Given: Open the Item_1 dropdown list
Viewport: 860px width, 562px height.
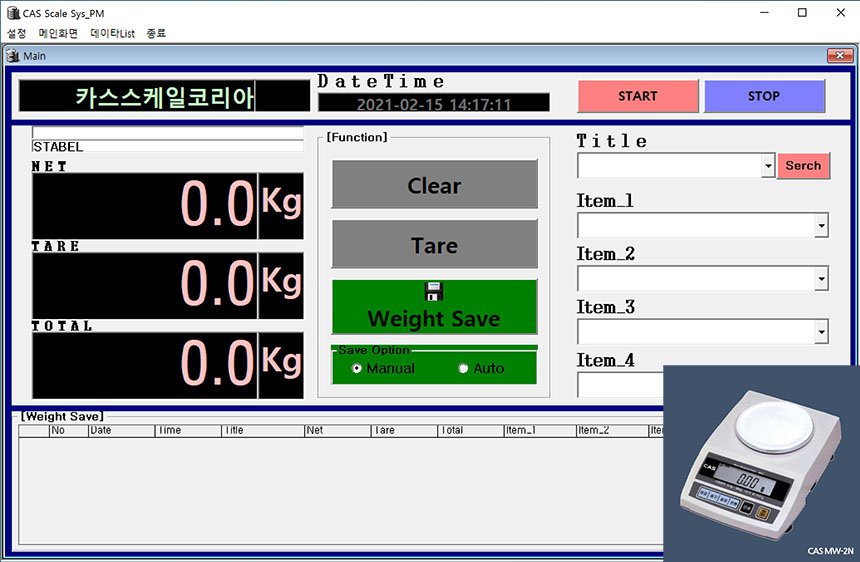Looking at the screenshot, I should pyautogui.click(x=821, y=226).
